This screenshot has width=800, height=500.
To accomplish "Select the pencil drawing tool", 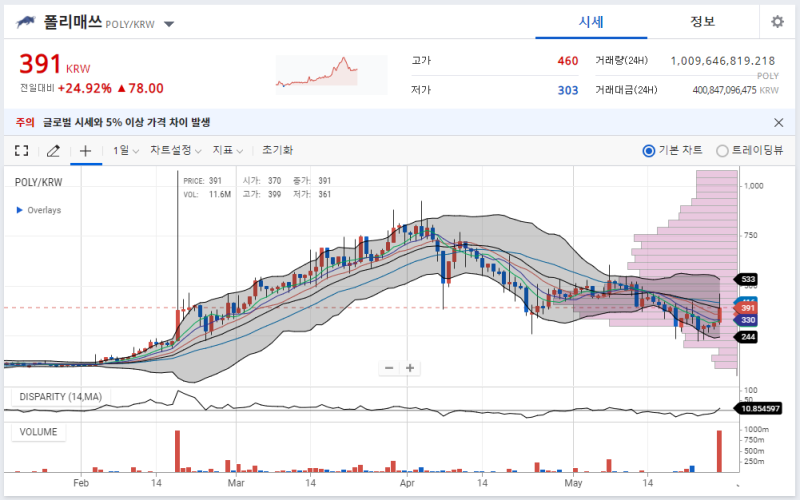I will point(53,151).
